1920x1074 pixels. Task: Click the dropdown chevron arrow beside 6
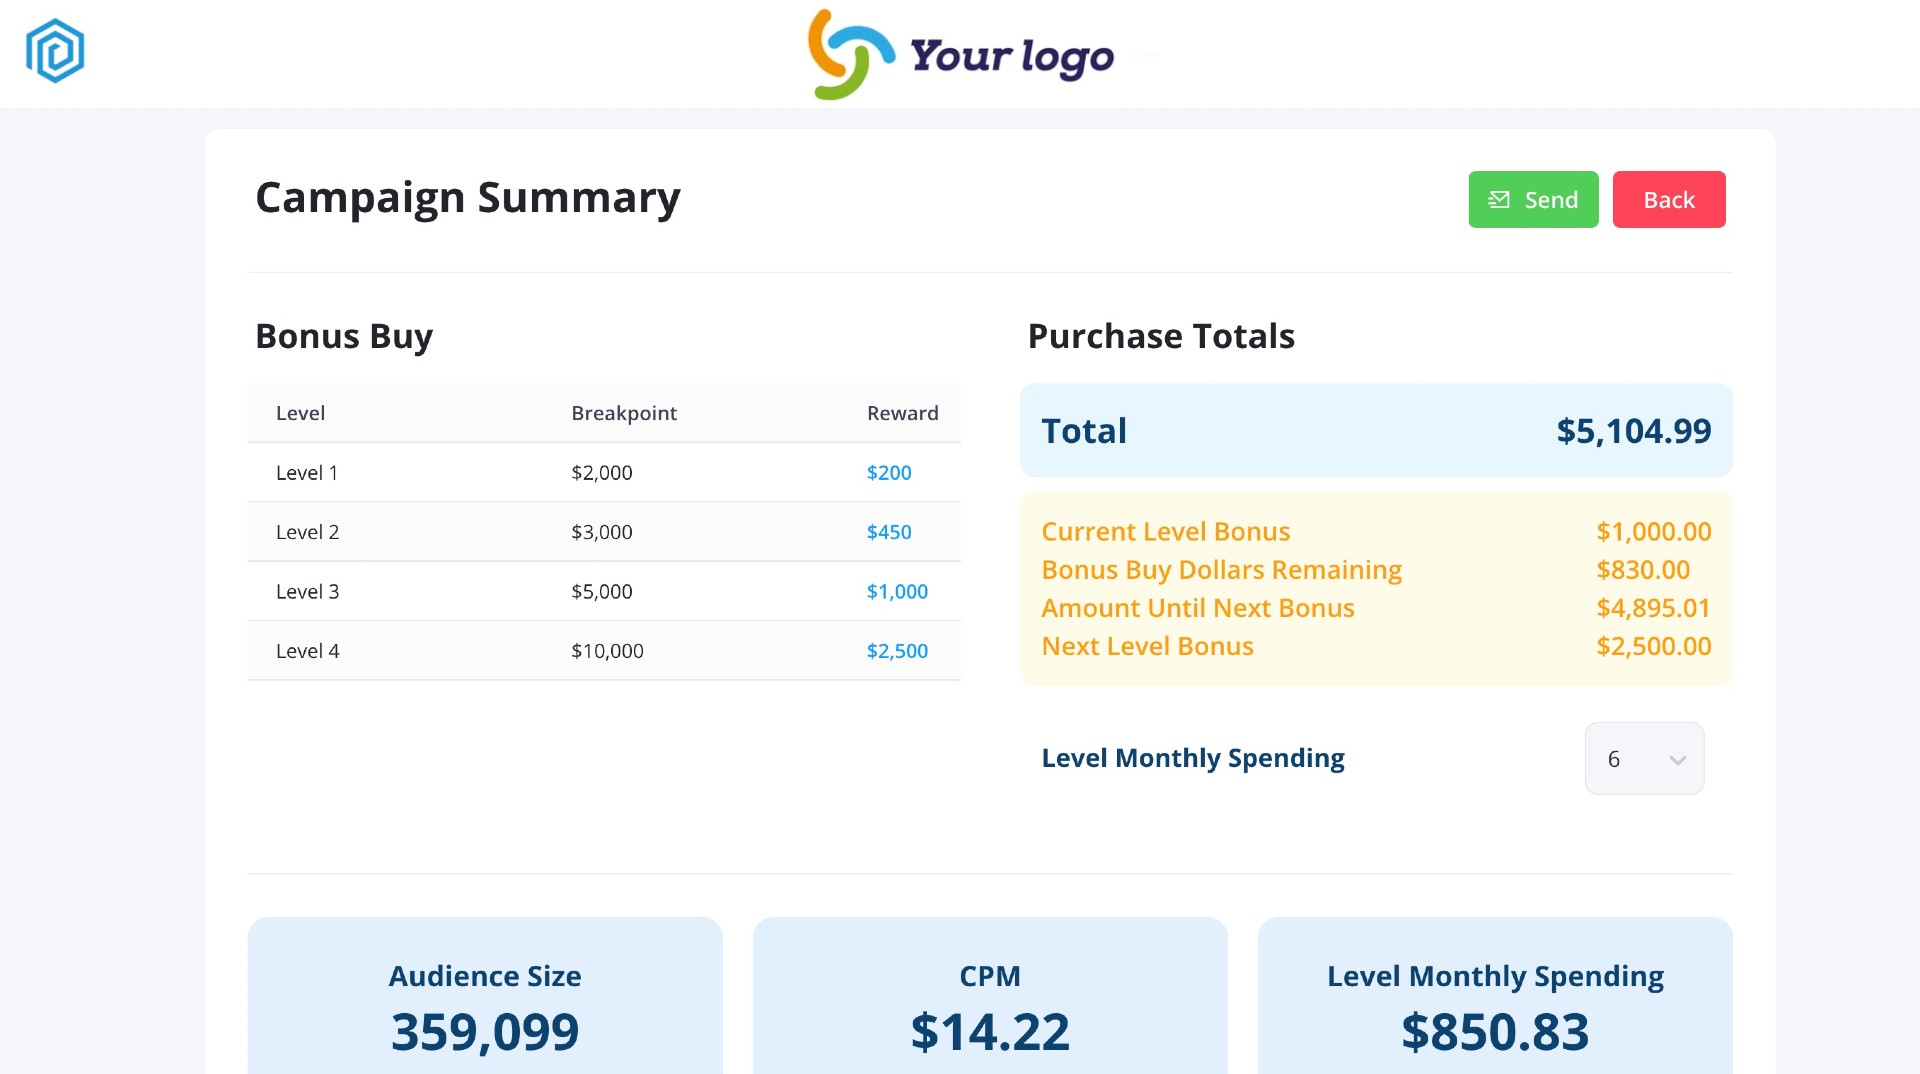coord(1677,760)
